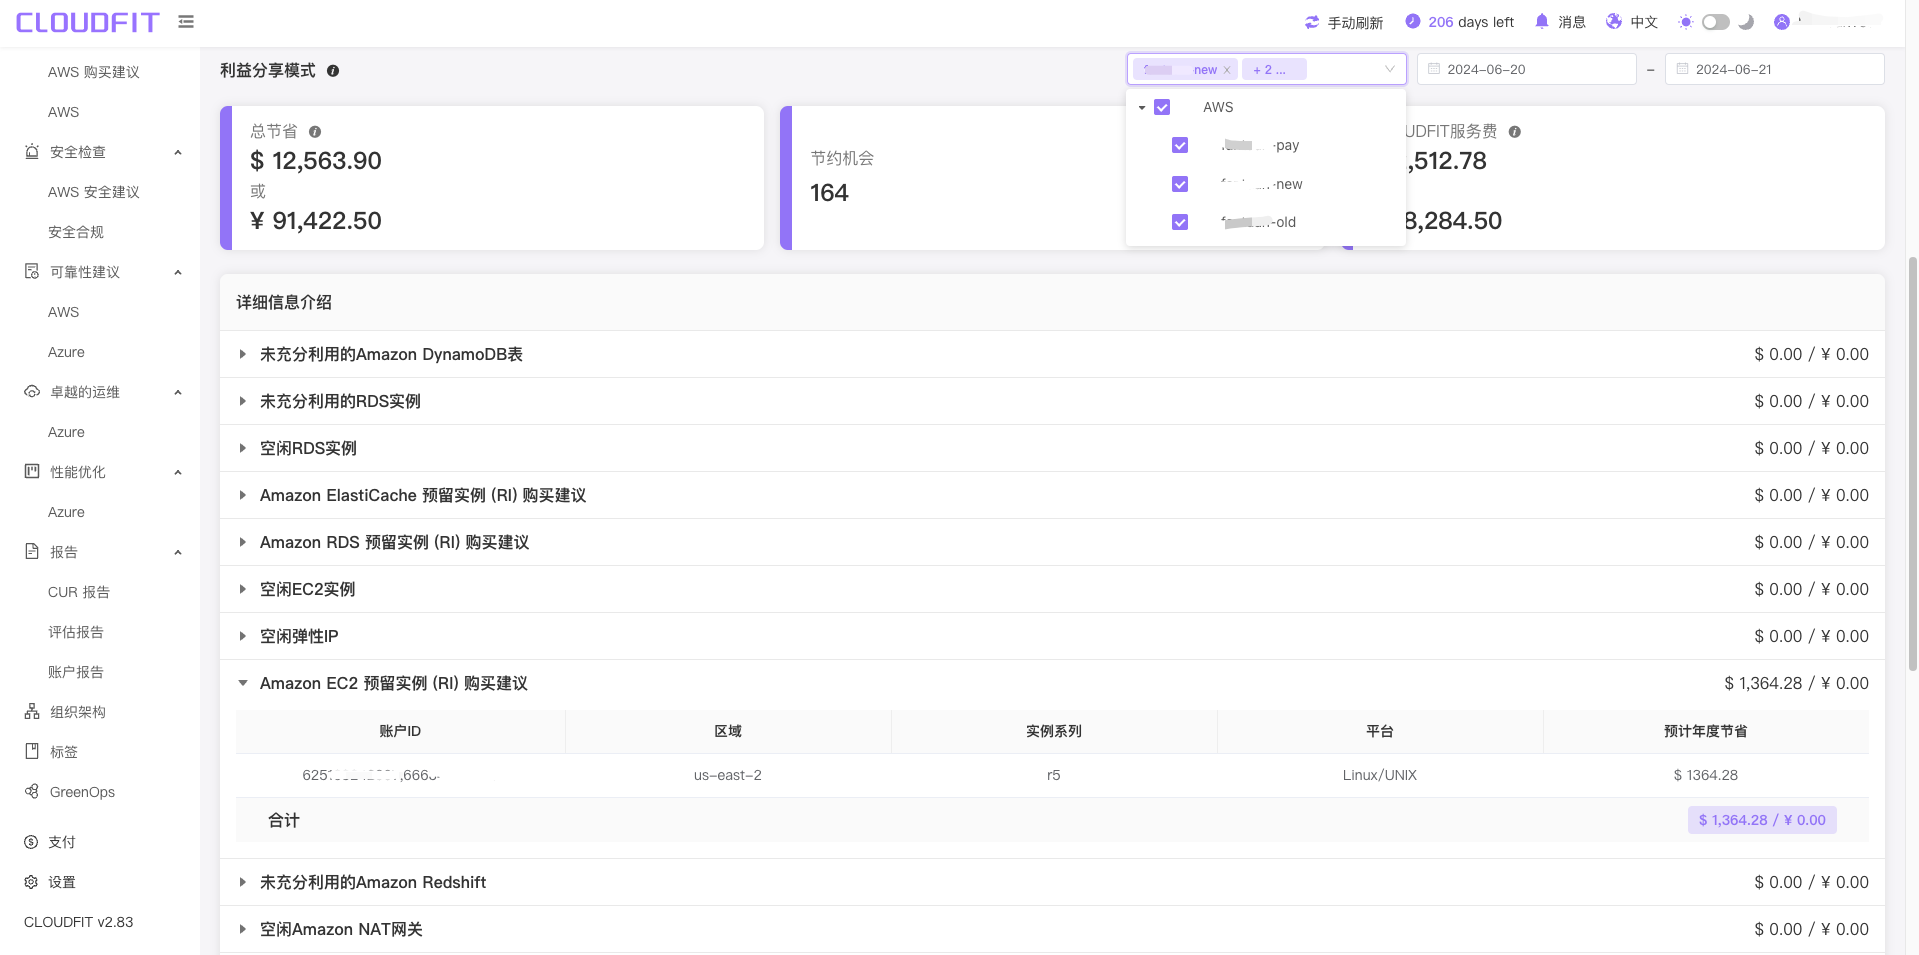Viewport: 1919px width, 955px height.
Task: Click 预计年度节省 column header
Action: [x=1706, y=731]
